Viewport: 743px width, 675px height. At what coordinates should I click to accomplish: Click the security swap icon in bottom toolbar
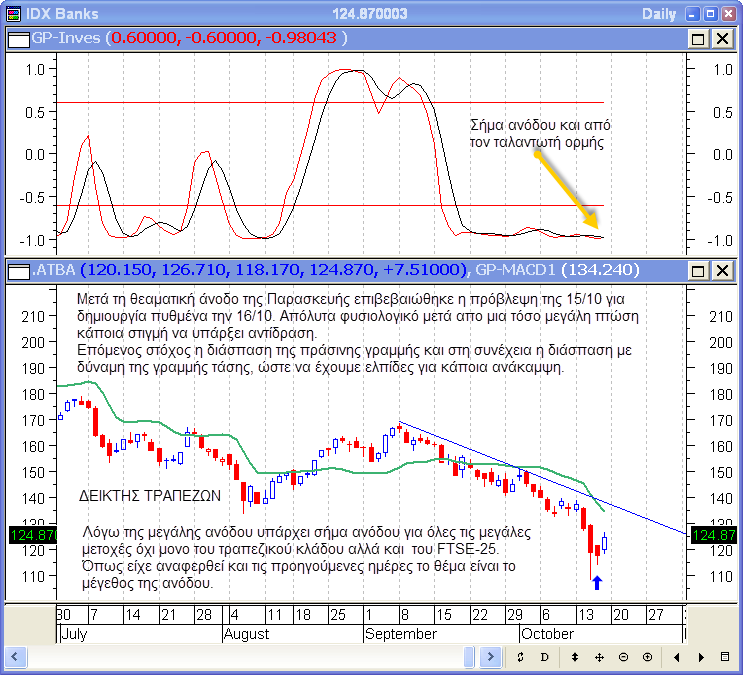[x=521, y=657]
